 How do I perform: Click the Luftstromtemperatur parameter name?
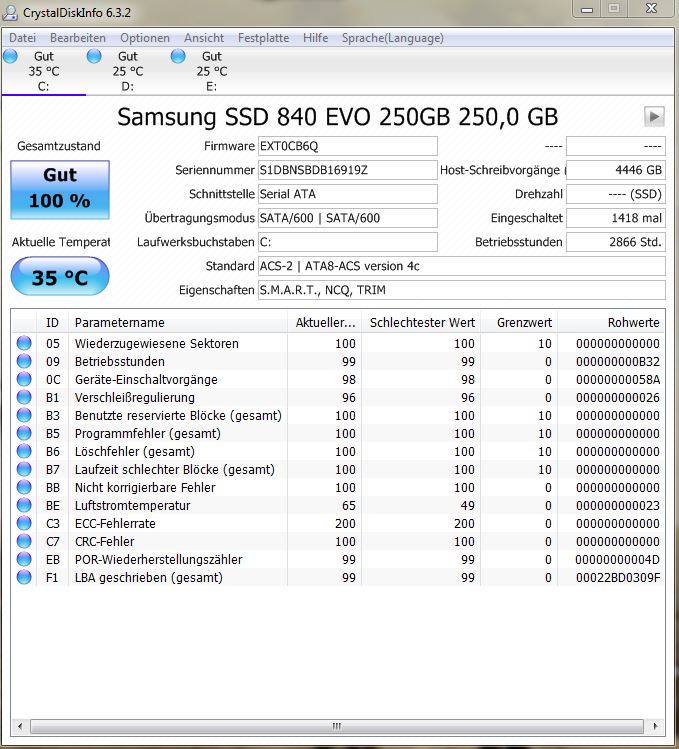pyautogui.click(x=132, y=505)
